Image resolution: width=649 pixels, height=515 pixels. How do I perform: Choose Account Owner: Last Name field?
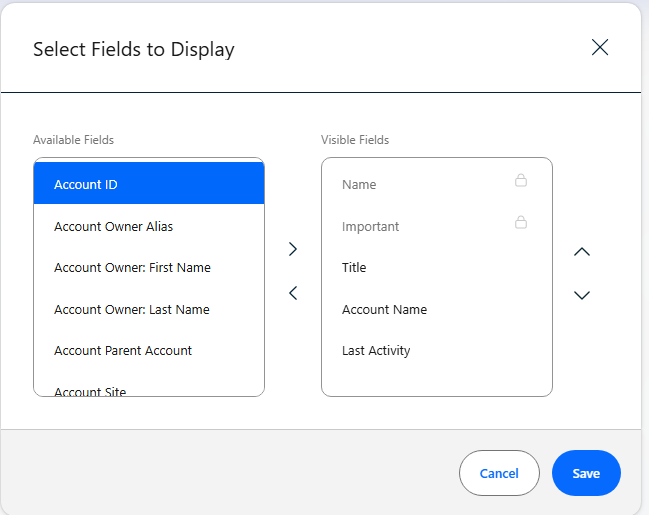tap(149, 309)
